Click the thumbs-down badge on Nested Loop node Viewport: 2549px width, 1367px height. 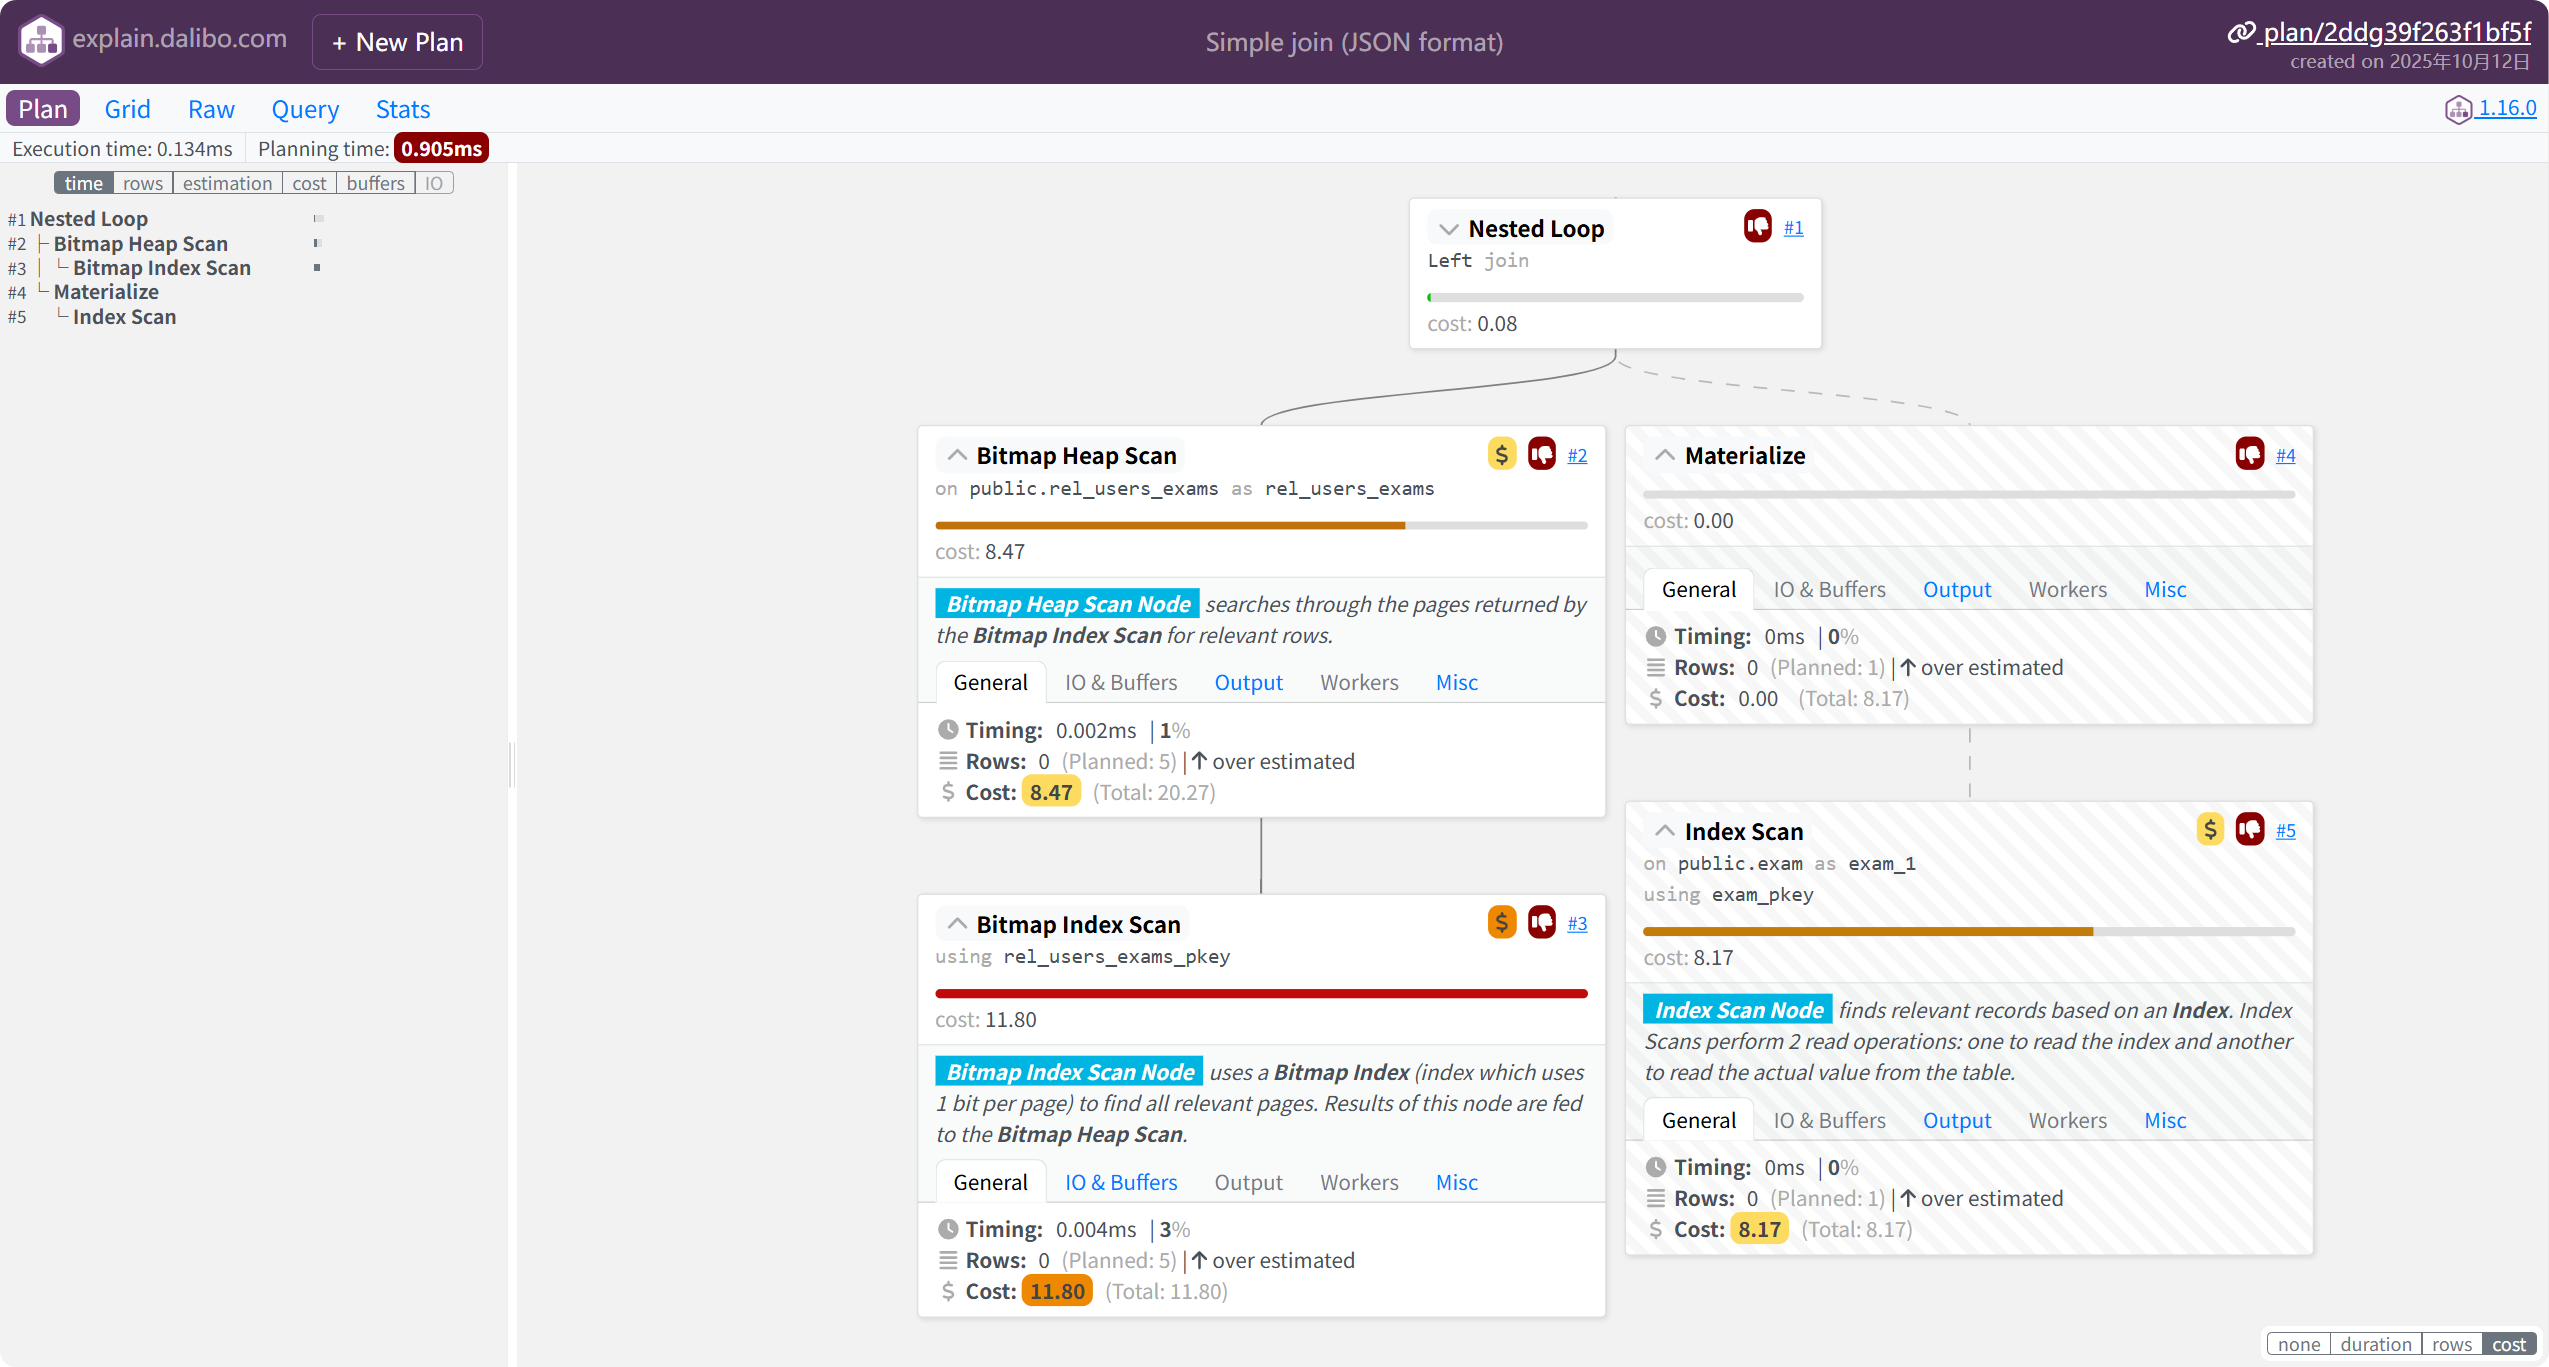tap(1757, 227)
